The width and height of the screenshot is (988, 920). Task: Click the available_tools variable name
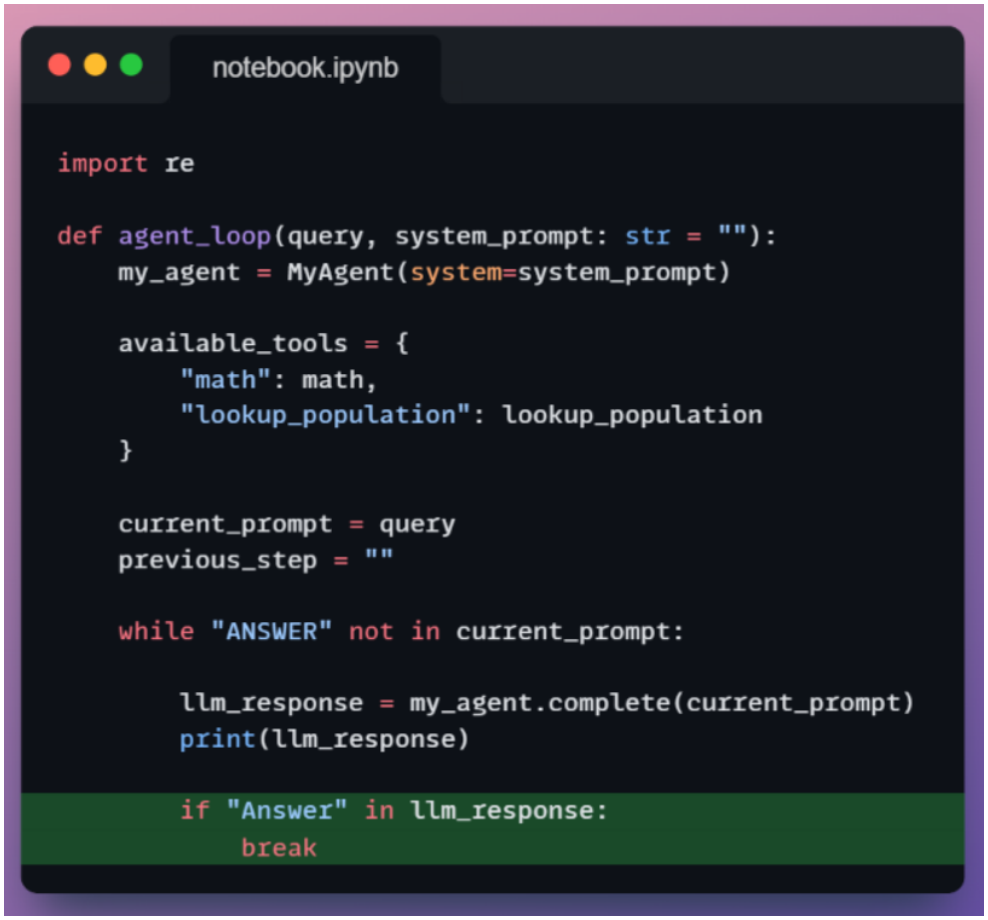pyautogui.click(x=233, y=343)
